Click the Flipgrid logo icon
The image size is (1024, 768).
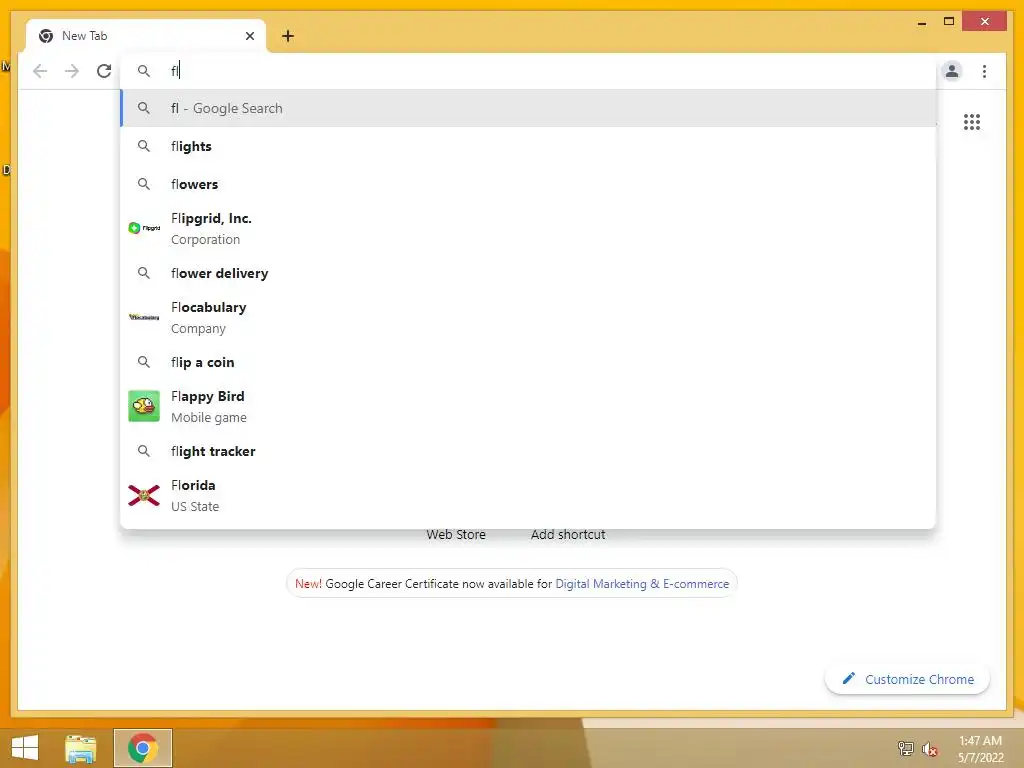[x=144, y=228]
